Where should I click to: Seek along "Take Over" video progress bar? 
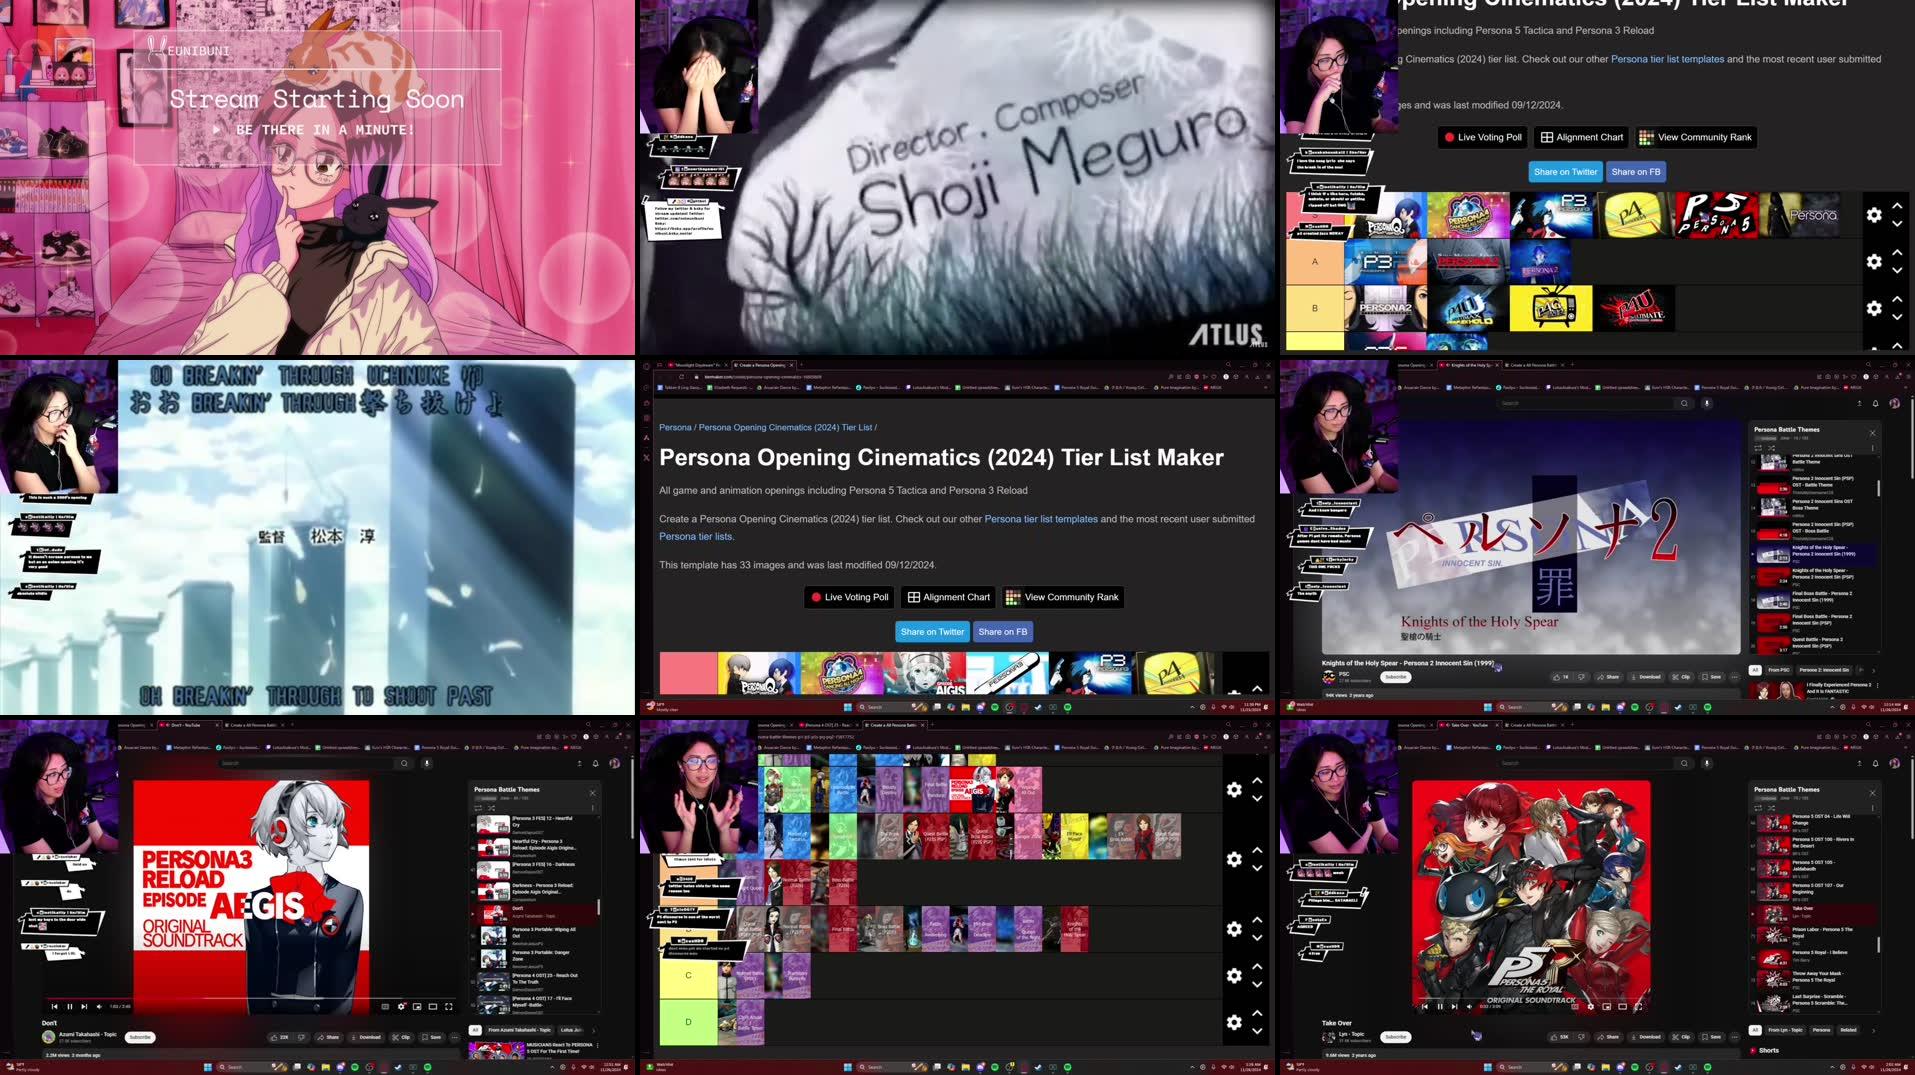(x=1530, y=998)
